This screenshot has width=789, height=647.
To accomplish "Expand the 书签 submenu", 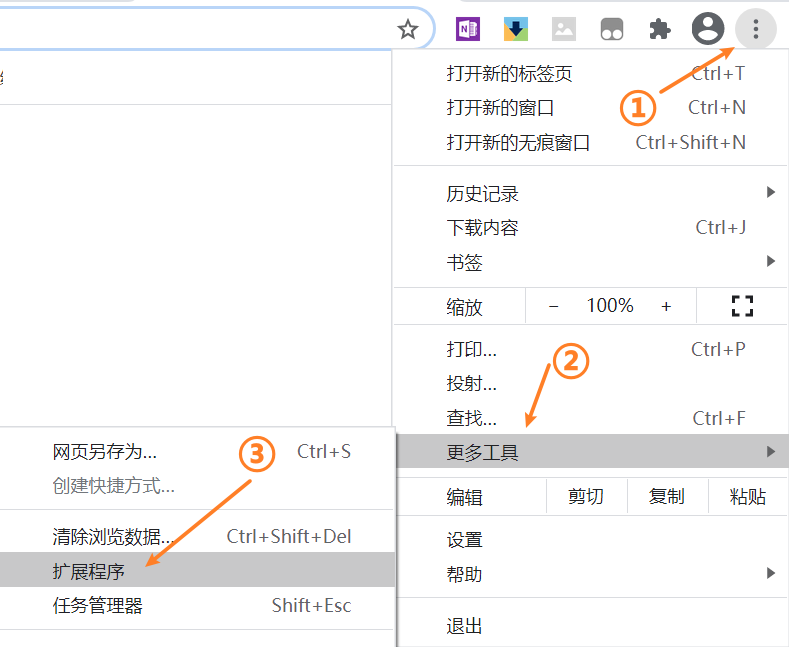I will (591, 263).
